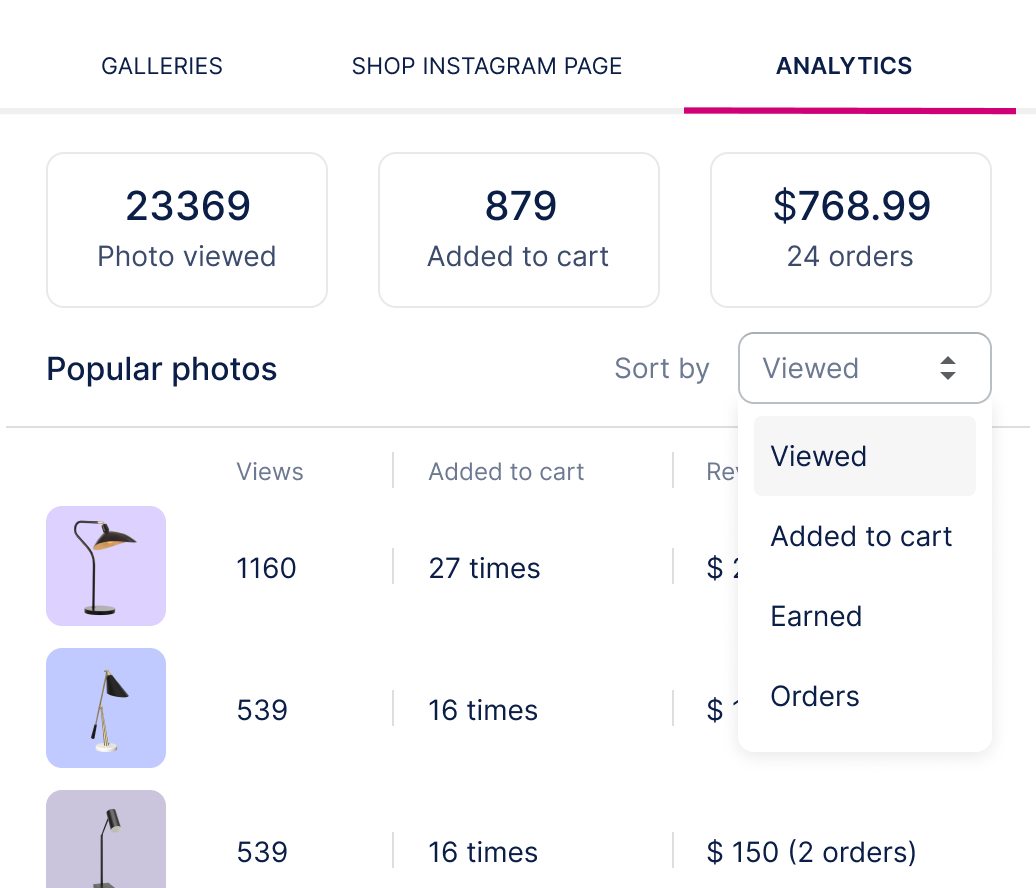Click the 23369 Photo viewed stat card
Viewport: 1036px width, 888px height.
[187, 229]
